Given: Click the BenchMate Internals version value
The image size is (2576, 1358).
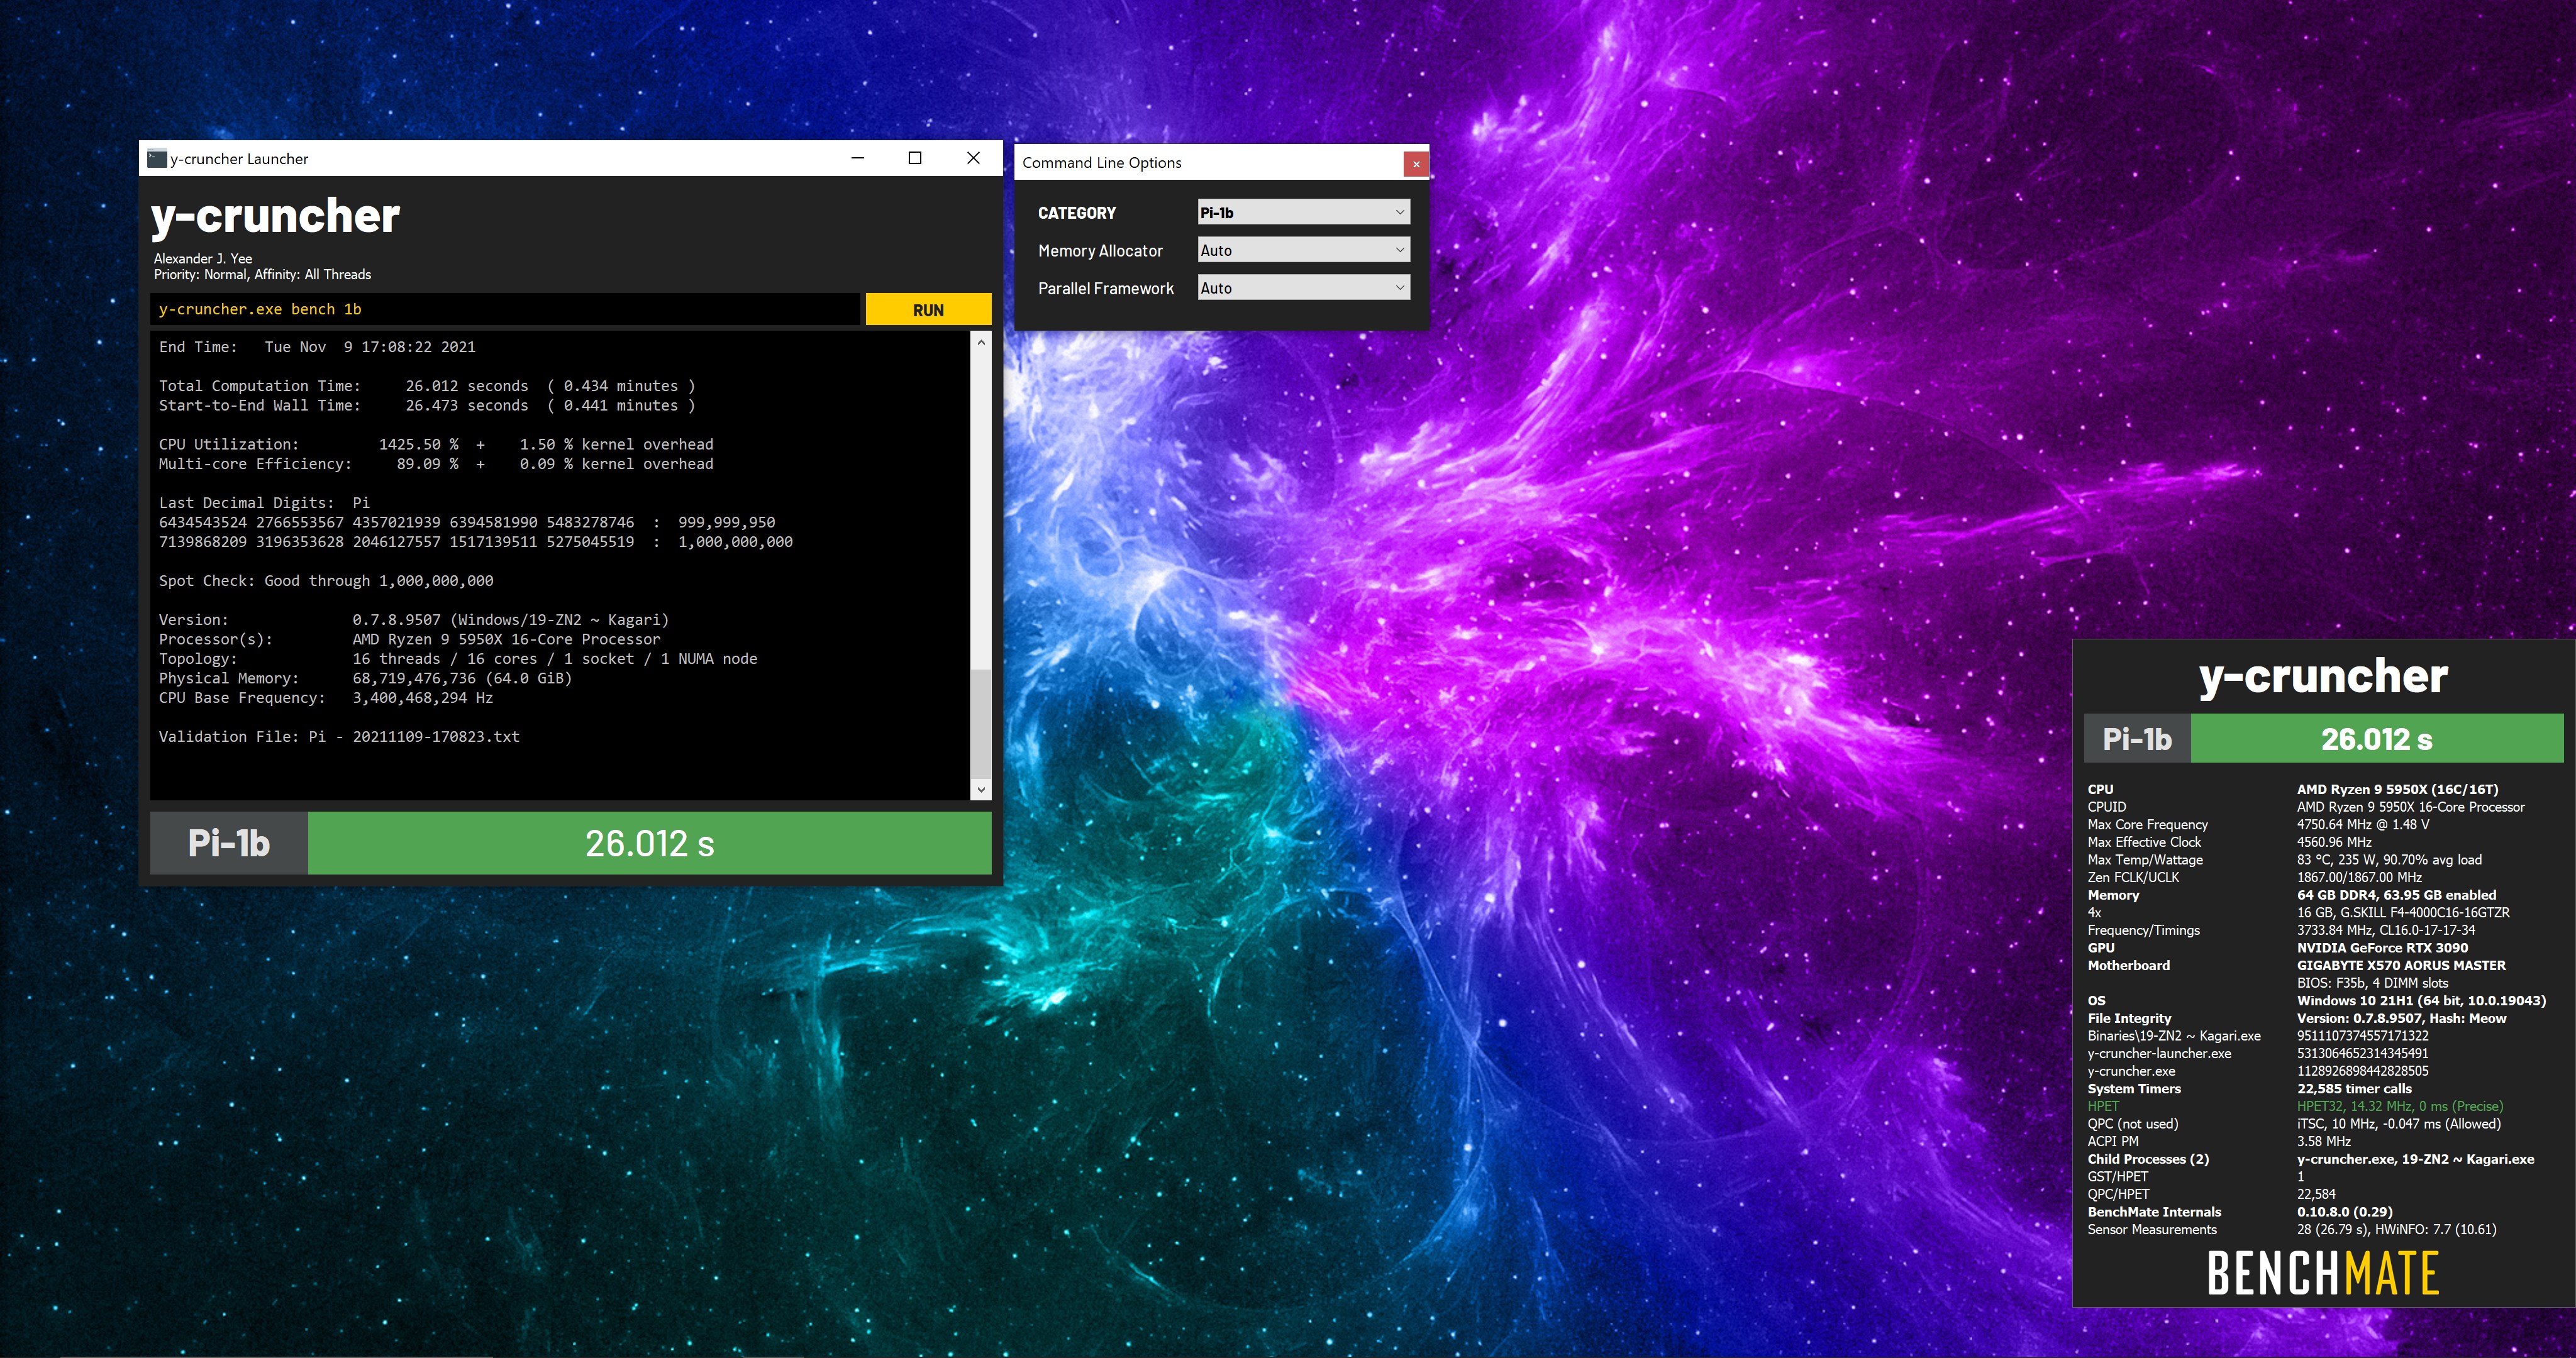Looking at the screenshot, I should [x=2344, y=1212].
